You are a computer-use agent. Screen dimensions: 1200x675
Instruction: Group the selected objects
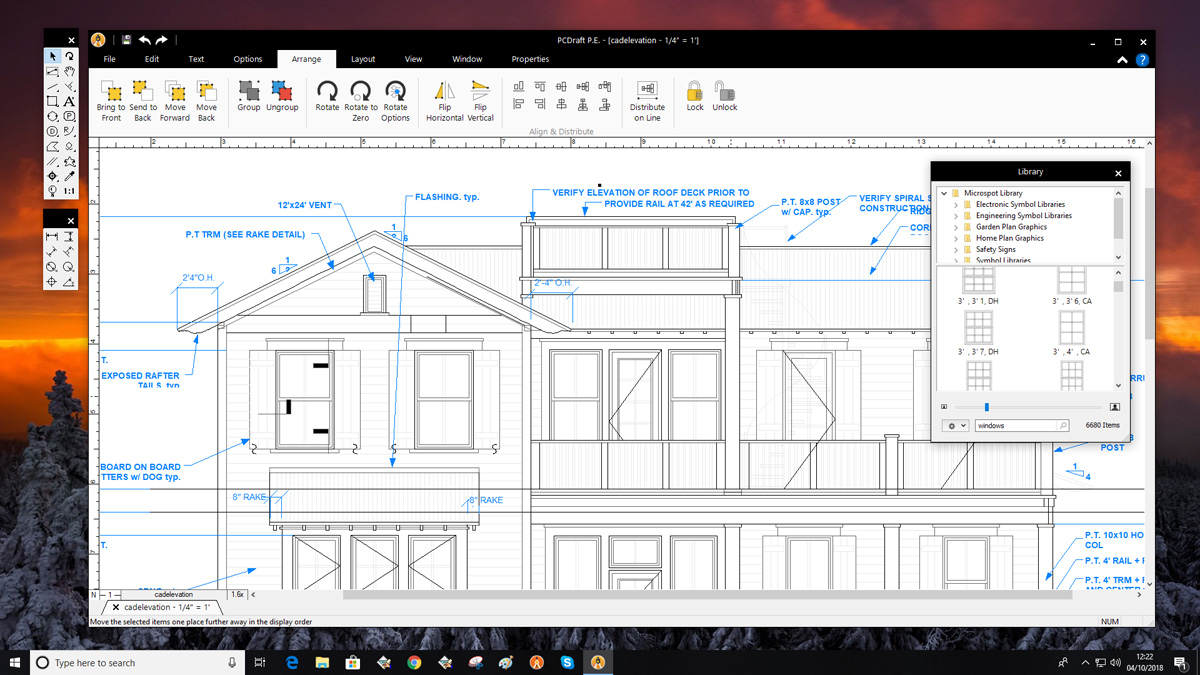[x=249, y=92]
